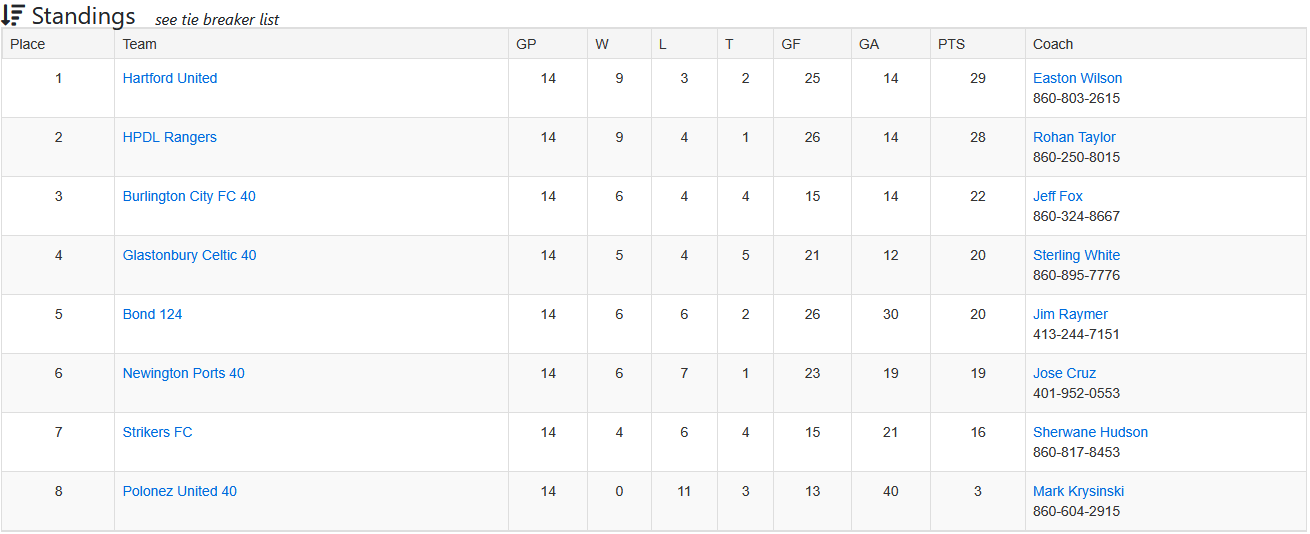The image size is (1310, 534).
Task: Open coach Jeff Fox's profile link
Action: (1058, 196)
